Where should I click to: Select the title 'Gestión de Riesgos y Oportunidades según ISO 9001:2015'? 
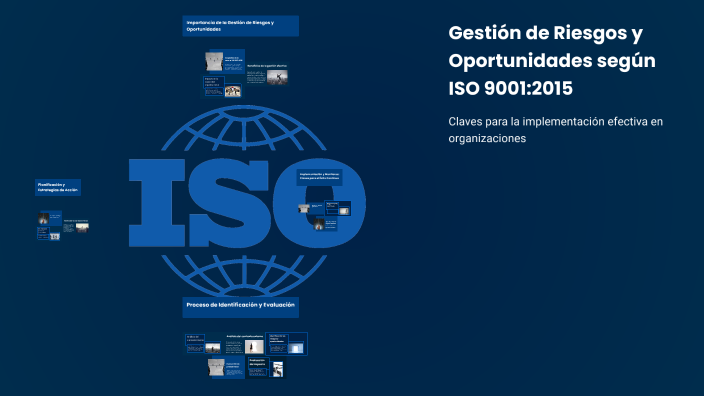tap(552, 61)
